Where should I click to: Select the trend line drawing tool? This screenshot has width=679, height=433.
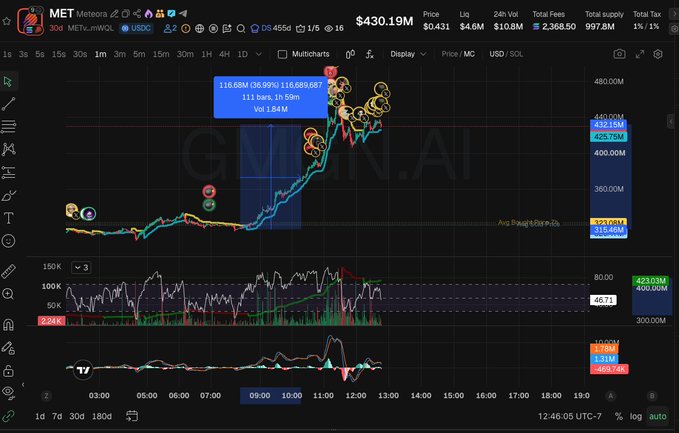[x=8, y=104]
